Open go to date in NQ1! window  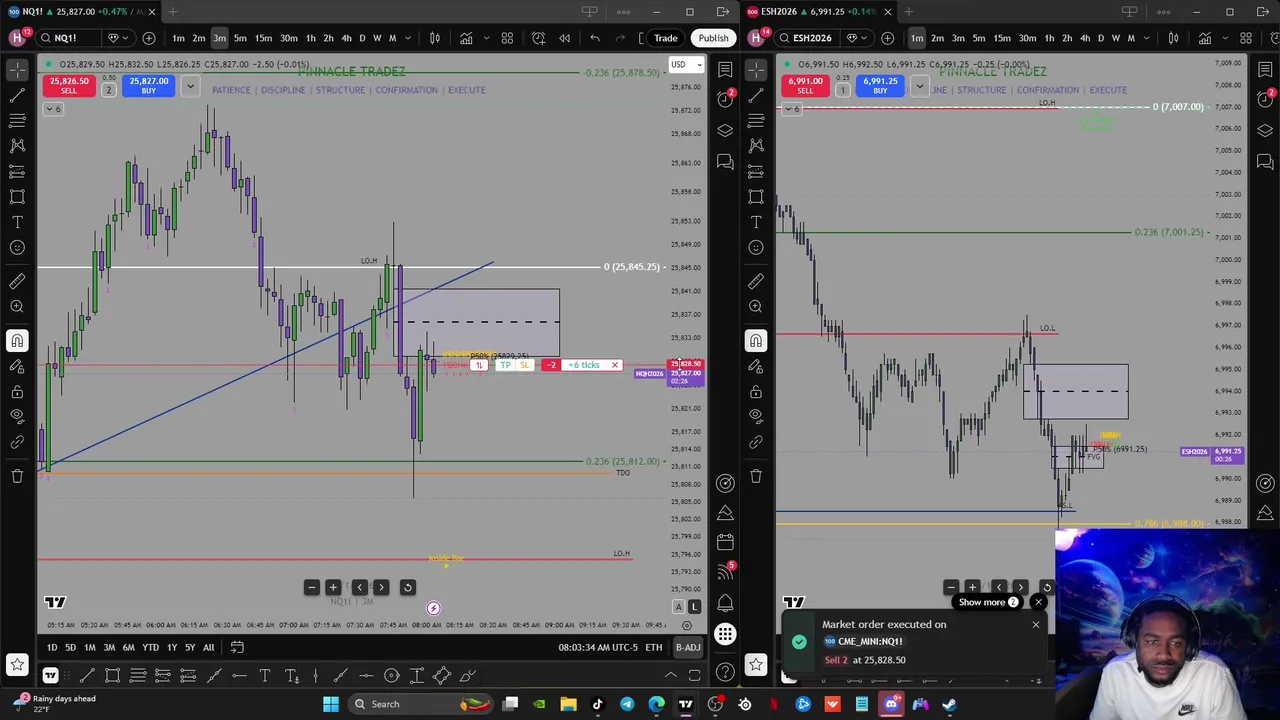pyautogui.click(x=237, y=648)
